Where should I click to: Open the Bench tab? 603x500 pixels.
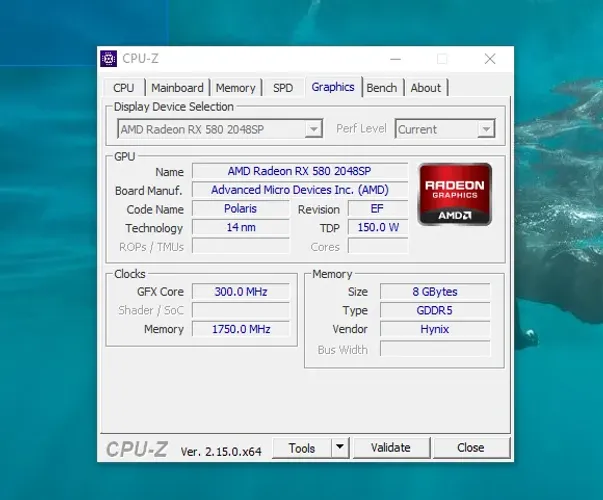click(x=381, y=88)
